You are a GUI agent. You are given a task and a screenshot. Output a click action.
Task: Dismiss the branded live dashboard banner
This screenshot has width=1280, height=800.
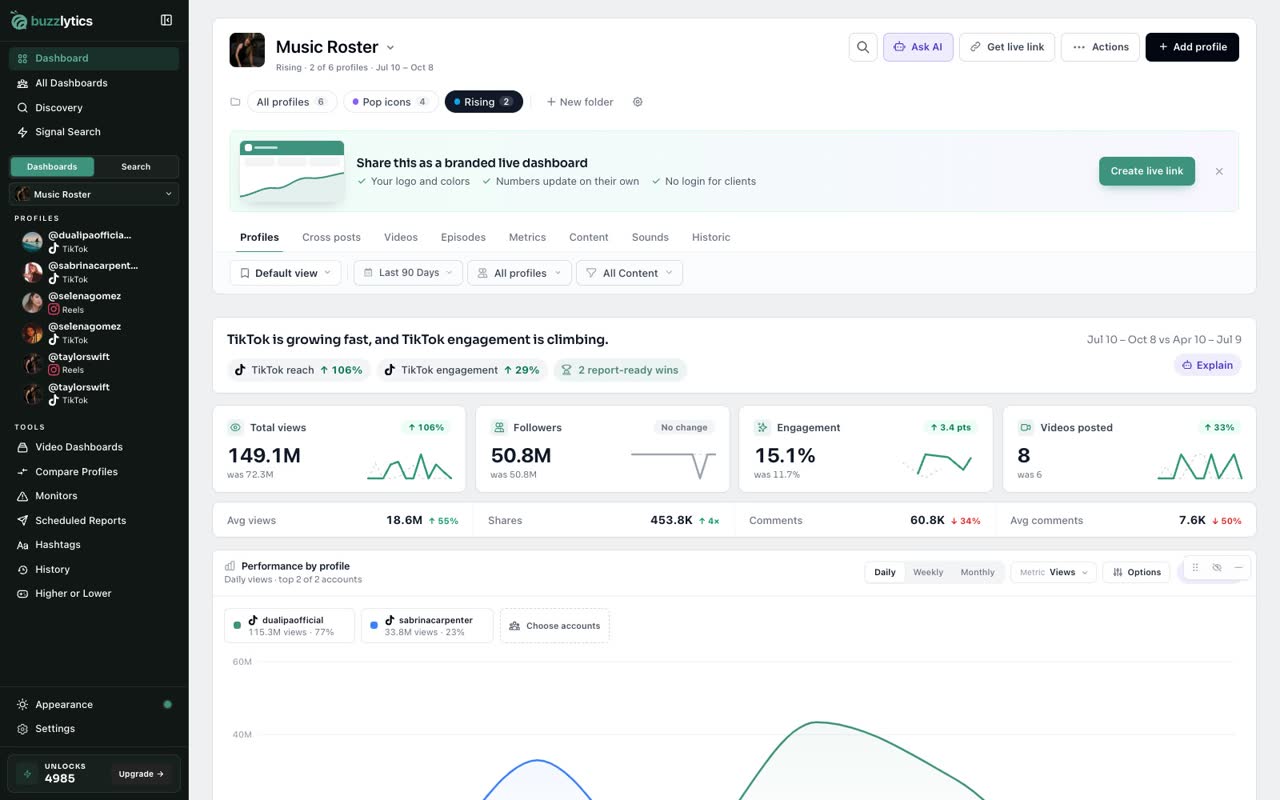(x=1219, y=171)
